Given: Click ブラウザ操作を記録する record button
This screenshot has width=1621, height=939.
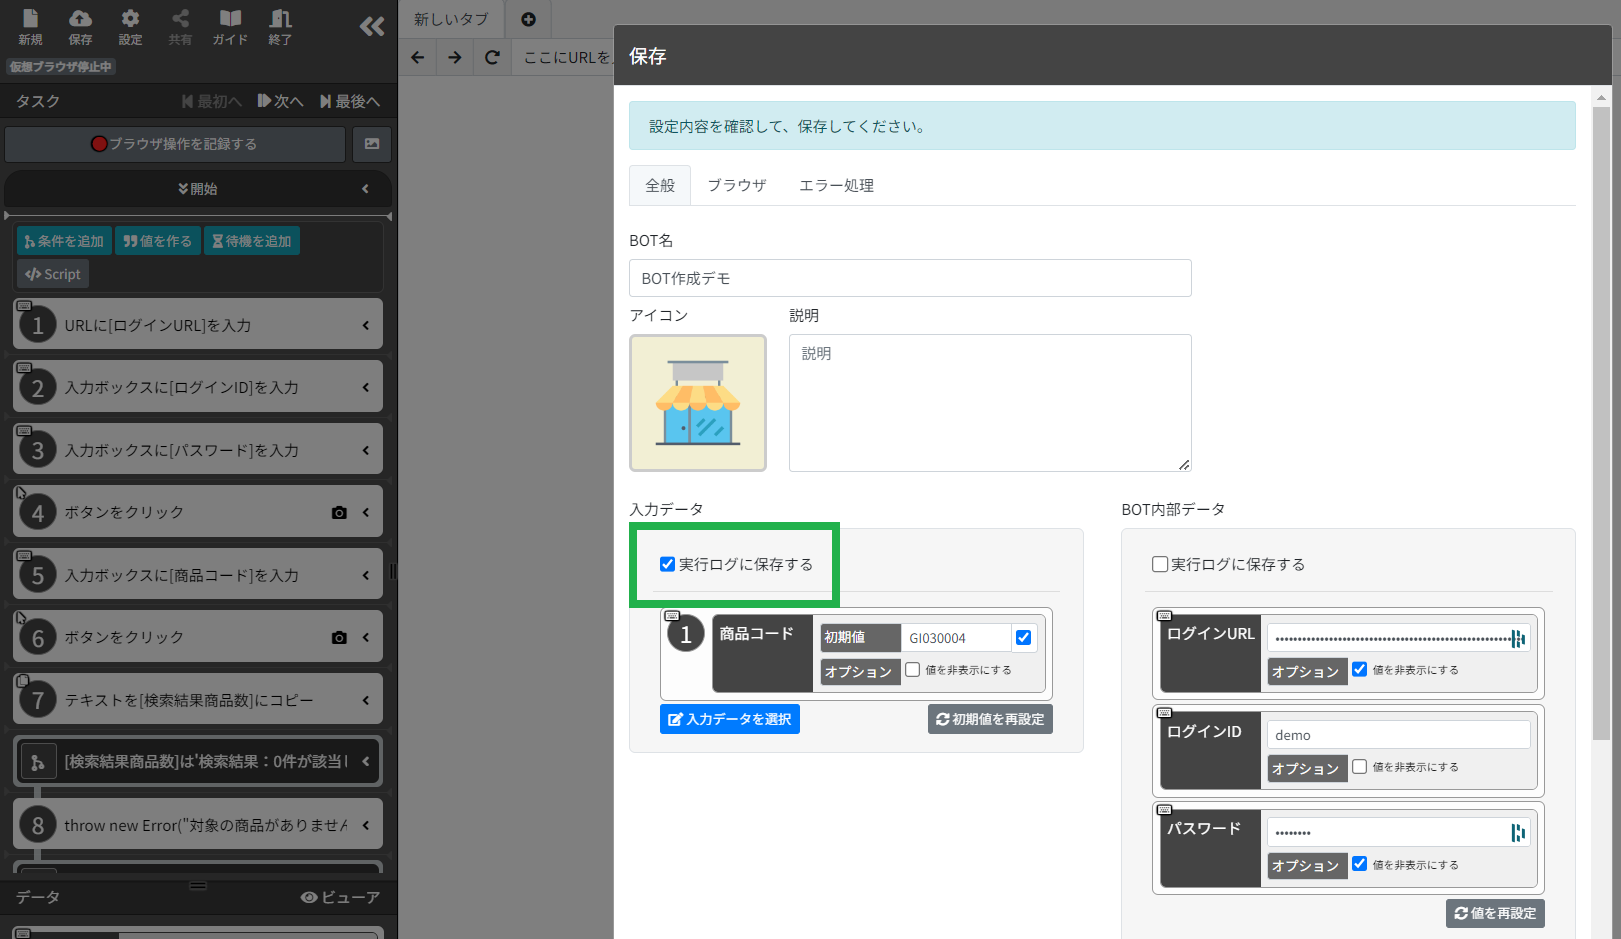Looking at the screenshot, I should click(175, 144).
